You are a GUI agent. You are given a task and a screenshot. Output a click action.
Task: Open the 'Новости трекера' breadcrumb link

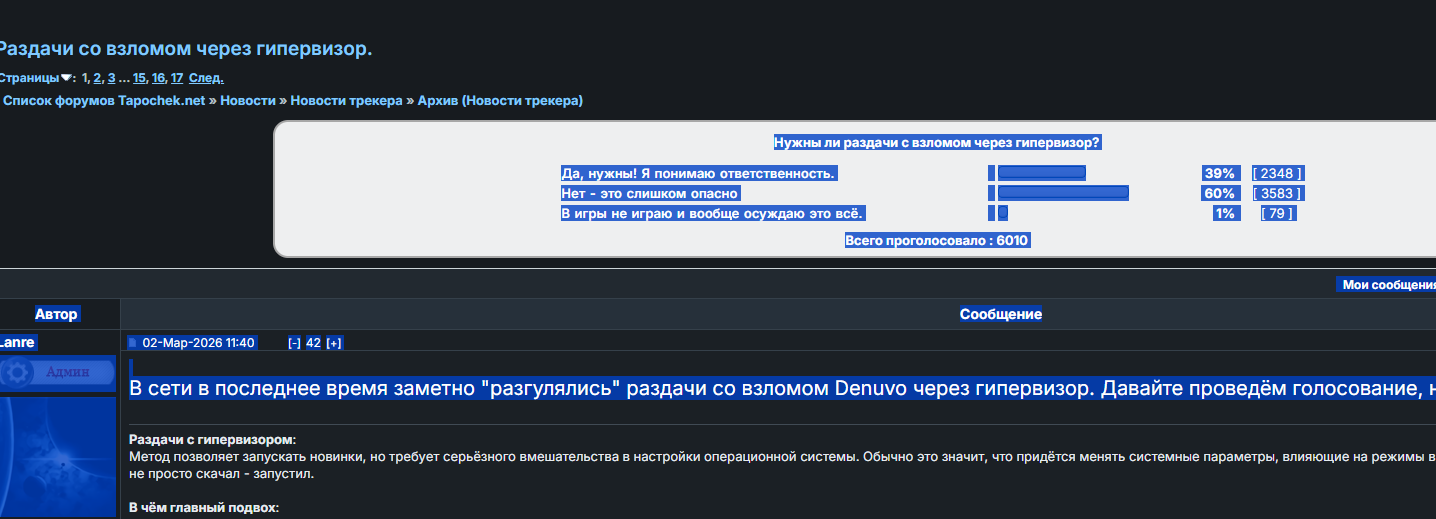tap(346, 101)
